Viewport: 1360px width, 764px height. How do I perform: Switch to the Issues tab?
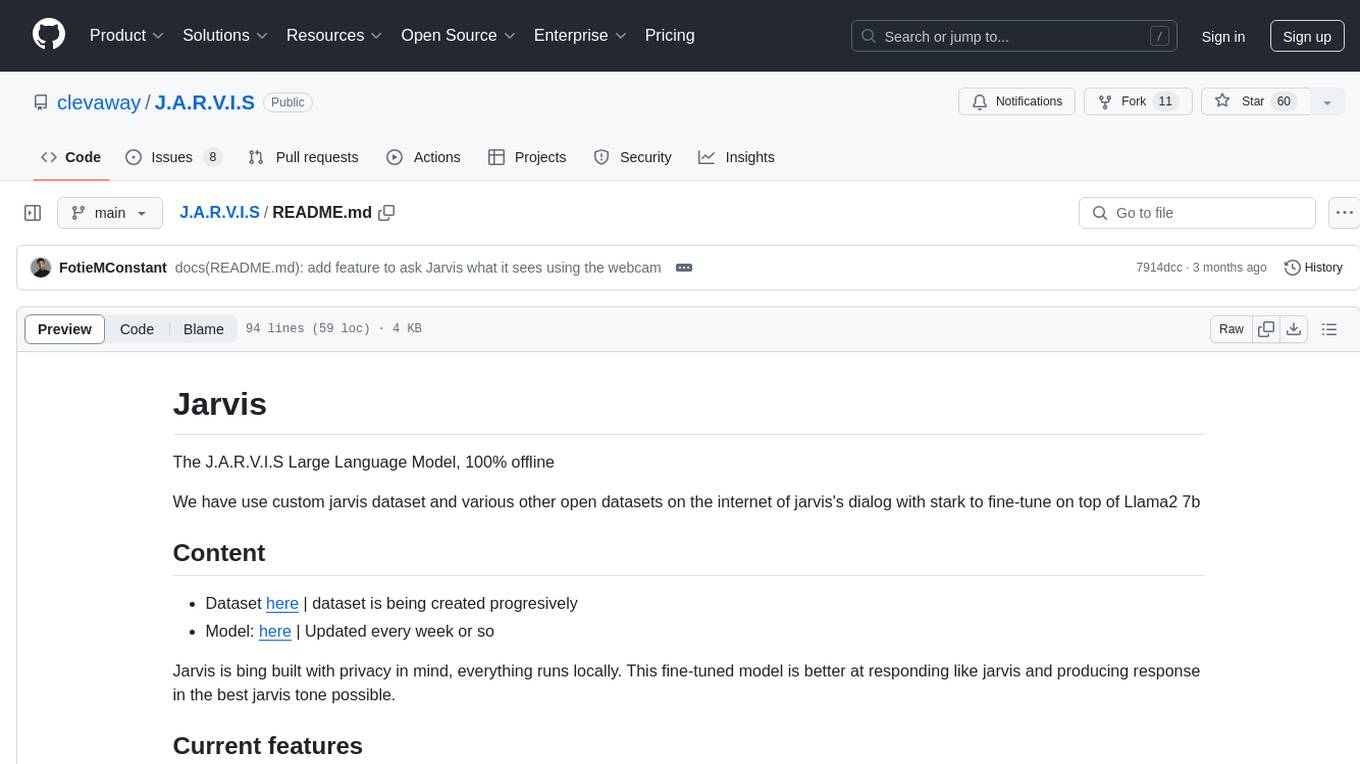point(173,157)
